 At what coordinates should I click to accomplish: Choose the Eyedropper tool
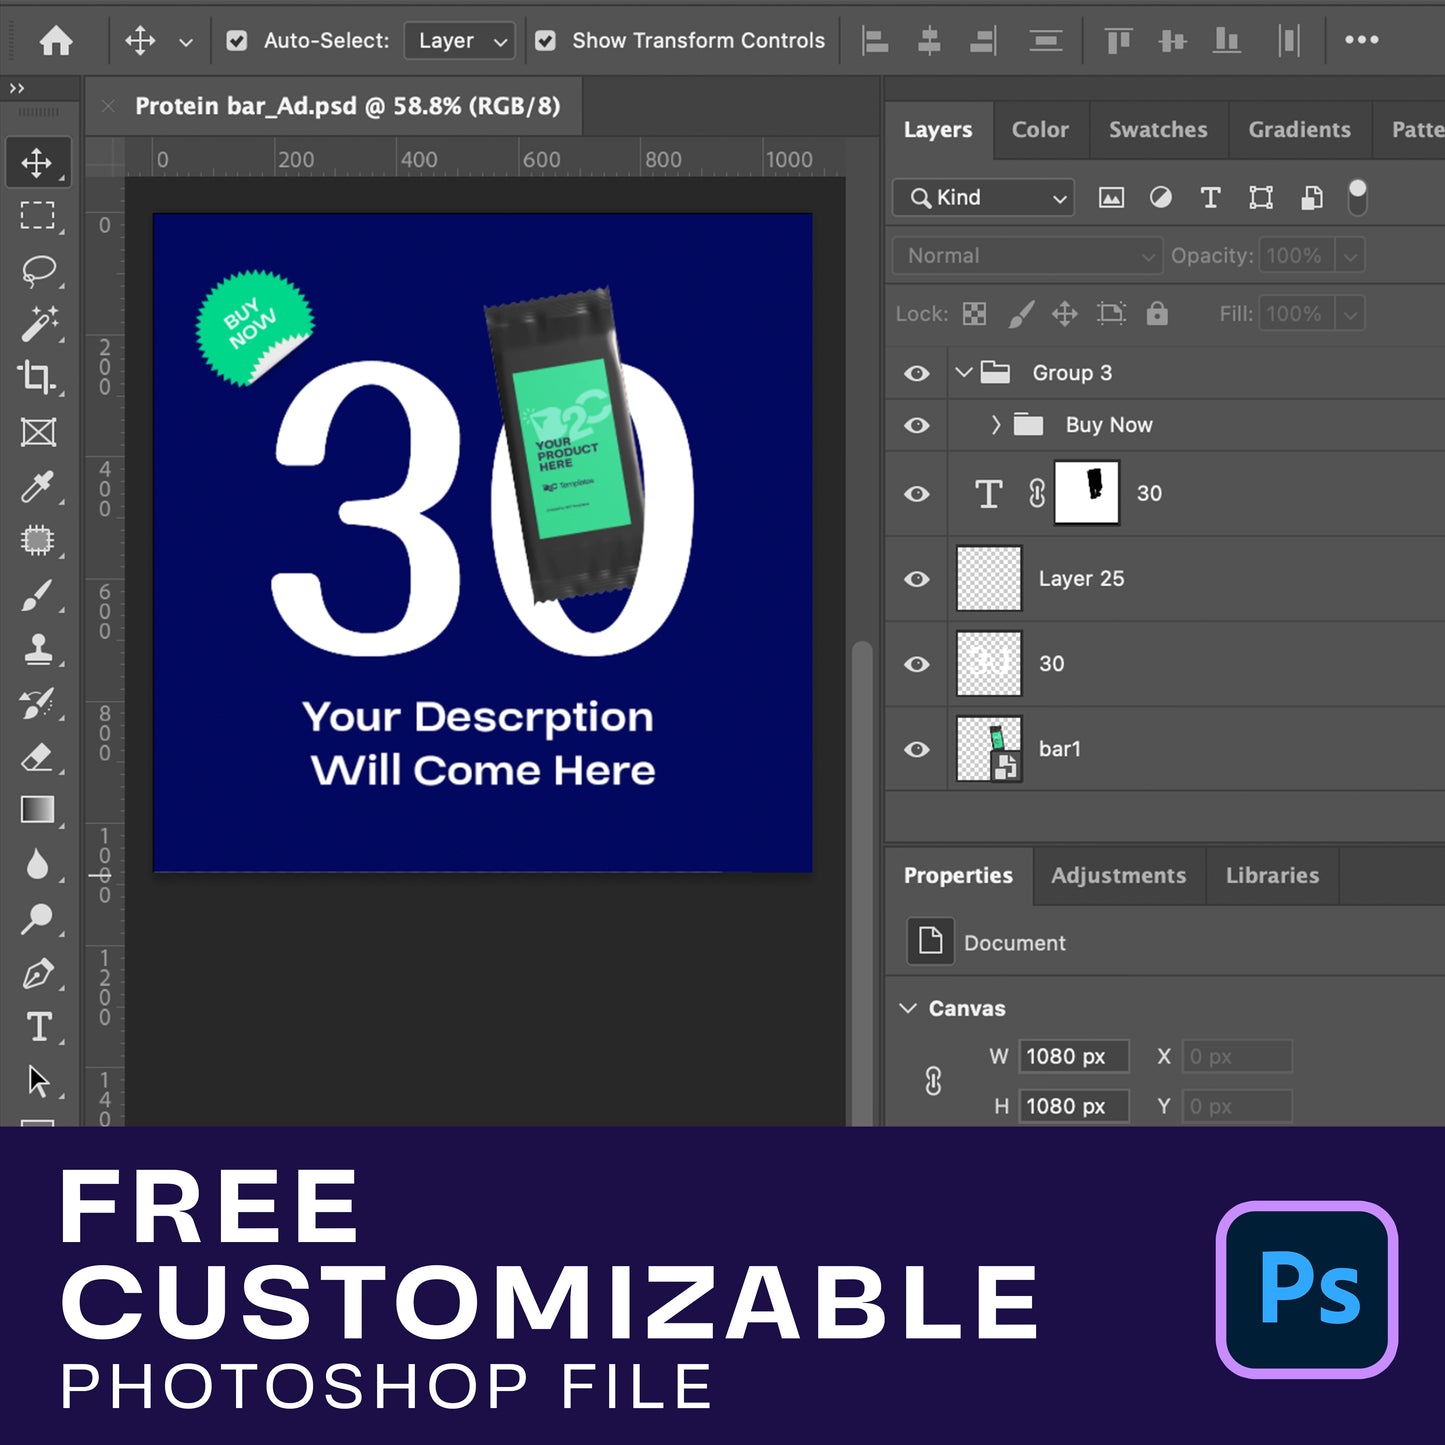[38, 487]
